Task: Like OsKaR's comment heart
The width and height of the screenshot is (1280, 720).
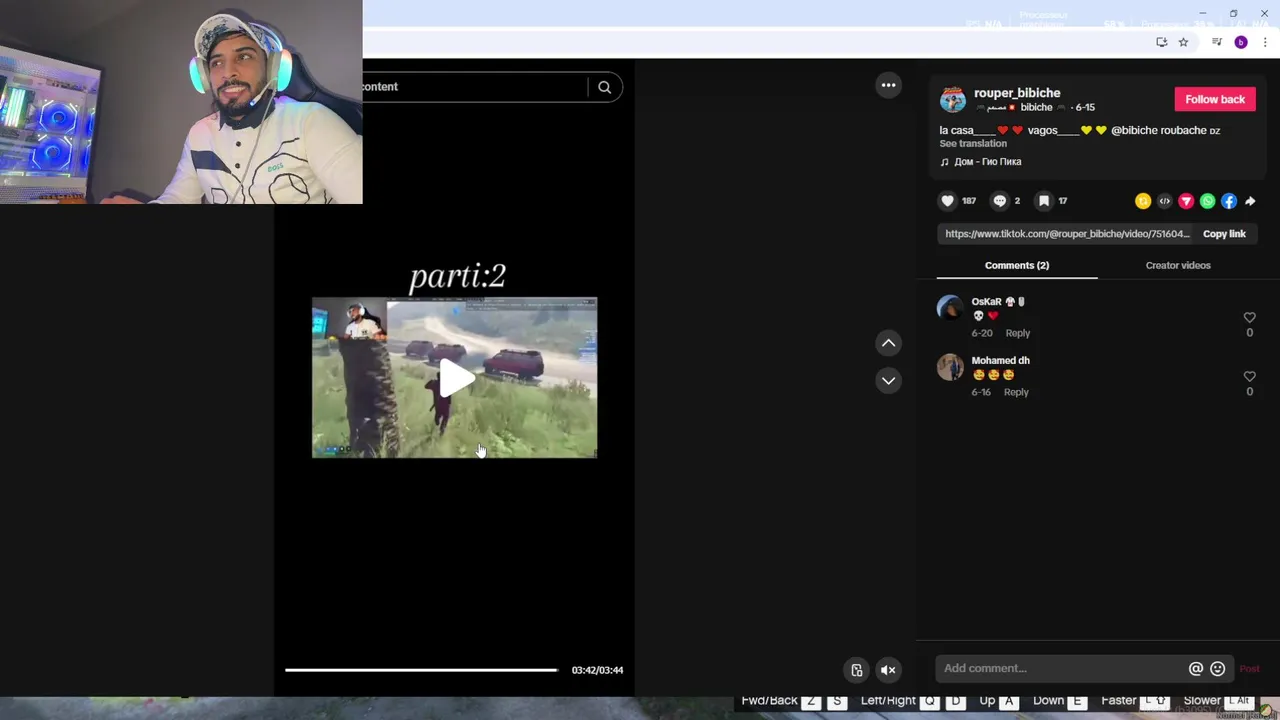Action: tap(1249, 318)
